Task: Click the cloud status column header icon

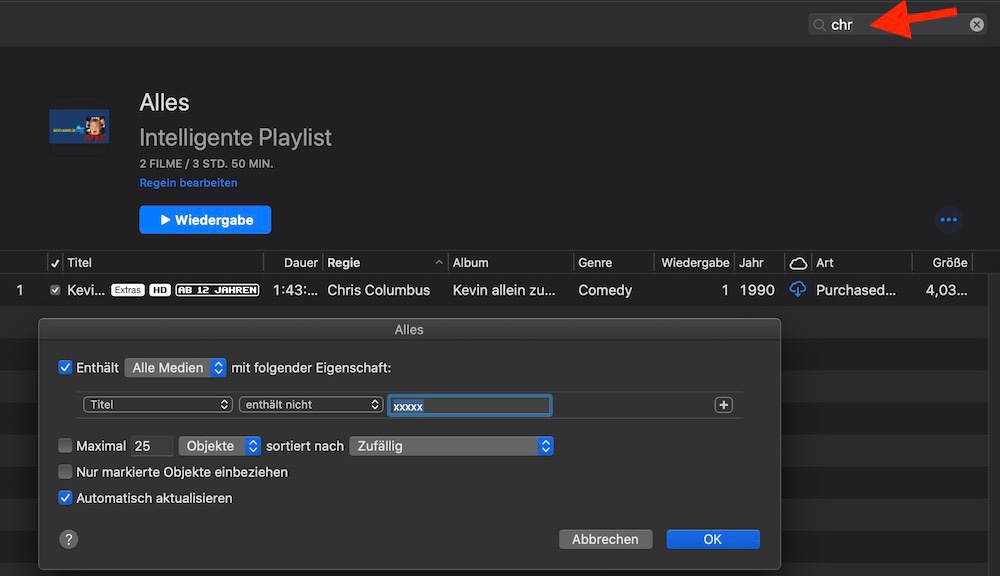Action: (x=798, y=263)
